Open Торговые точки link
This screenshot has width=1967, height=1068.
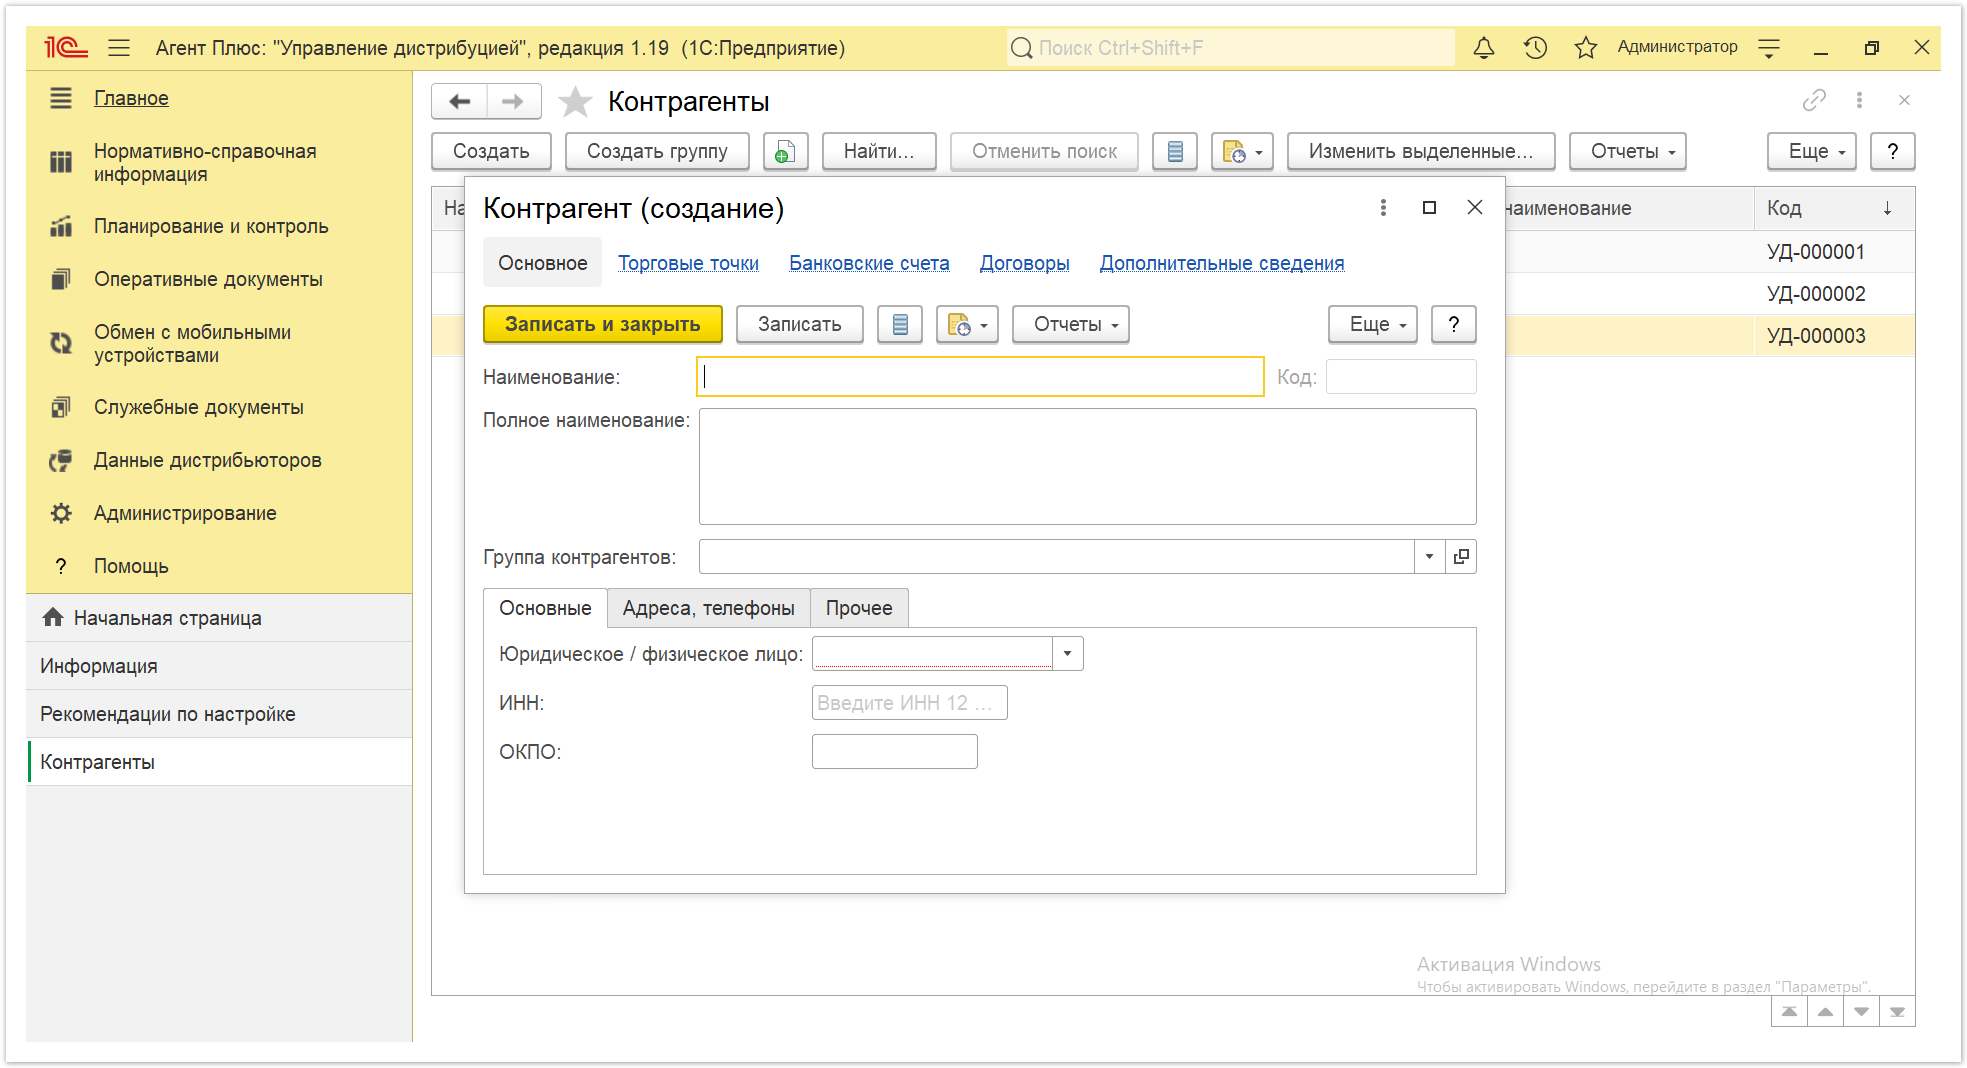pos(688,263)
